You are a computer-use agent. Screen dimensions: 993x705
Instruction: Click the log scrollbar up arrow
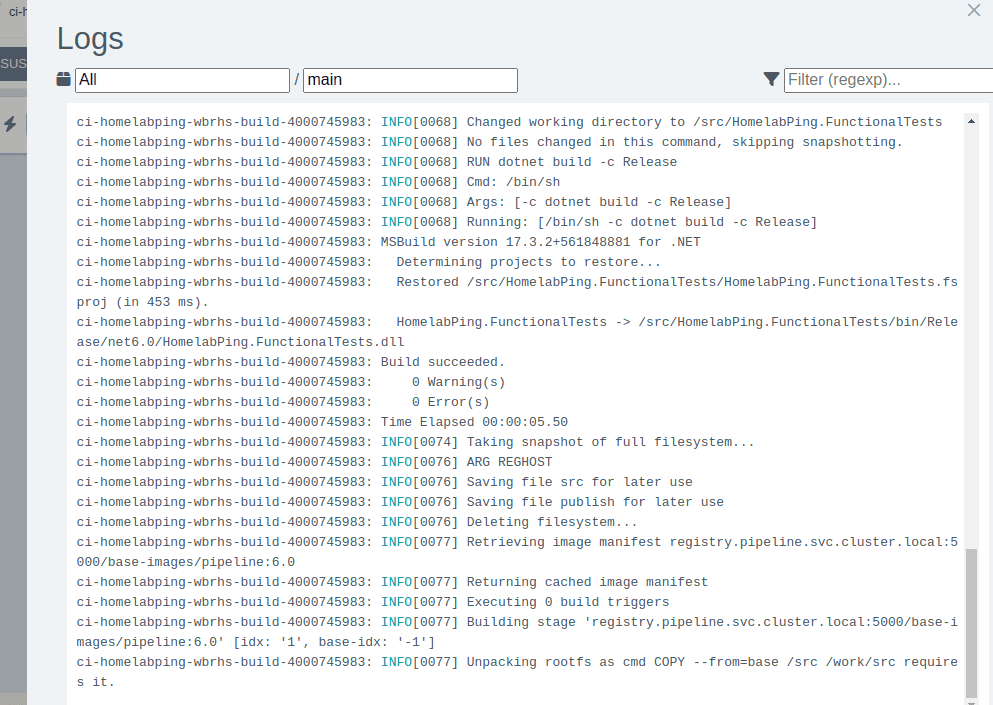tap(970, 121)
